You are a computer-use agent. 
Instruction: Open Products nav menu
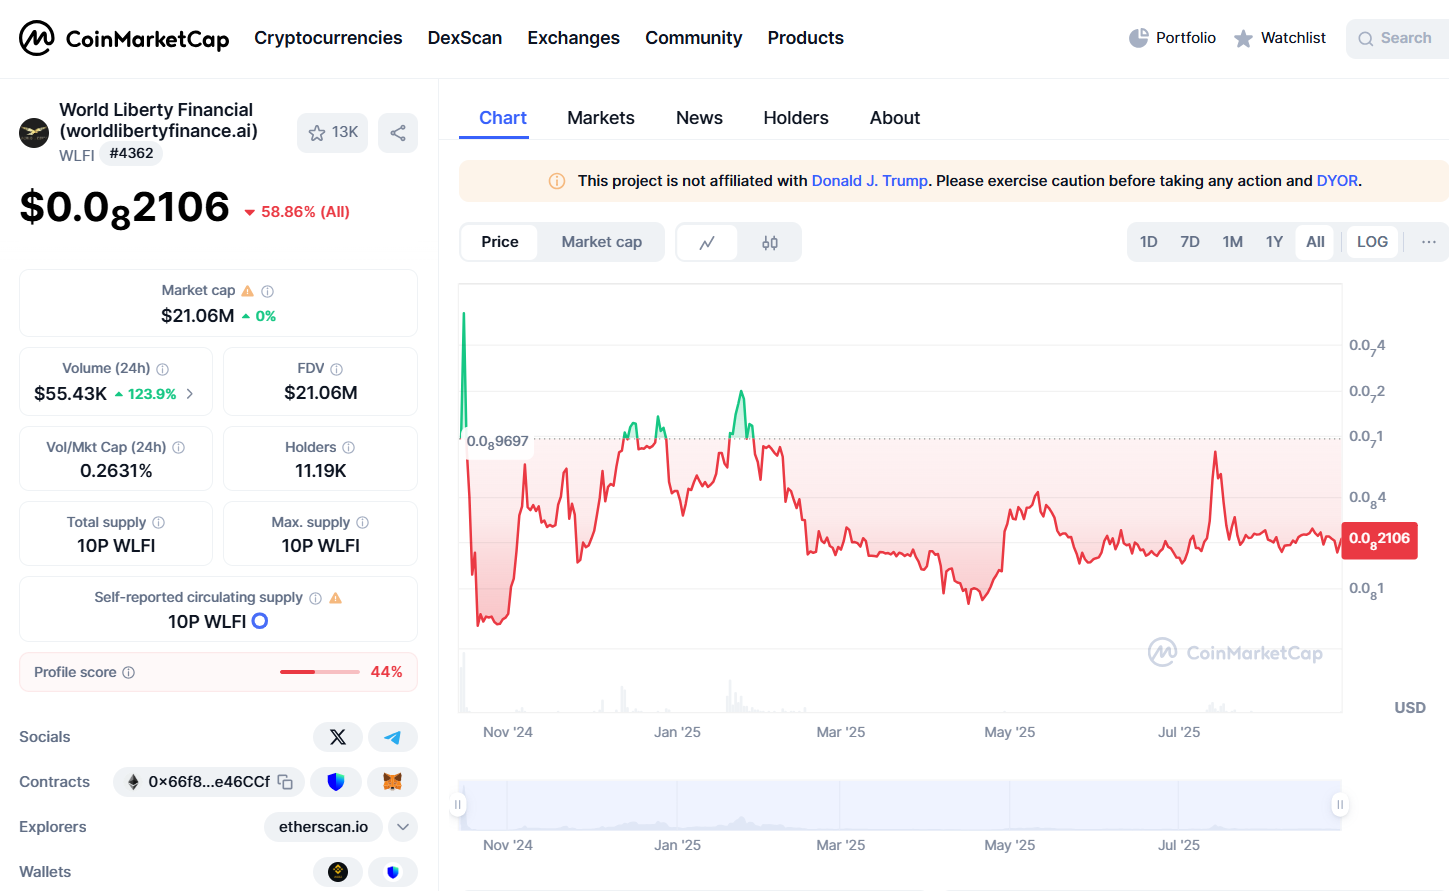tap(806, 38)
